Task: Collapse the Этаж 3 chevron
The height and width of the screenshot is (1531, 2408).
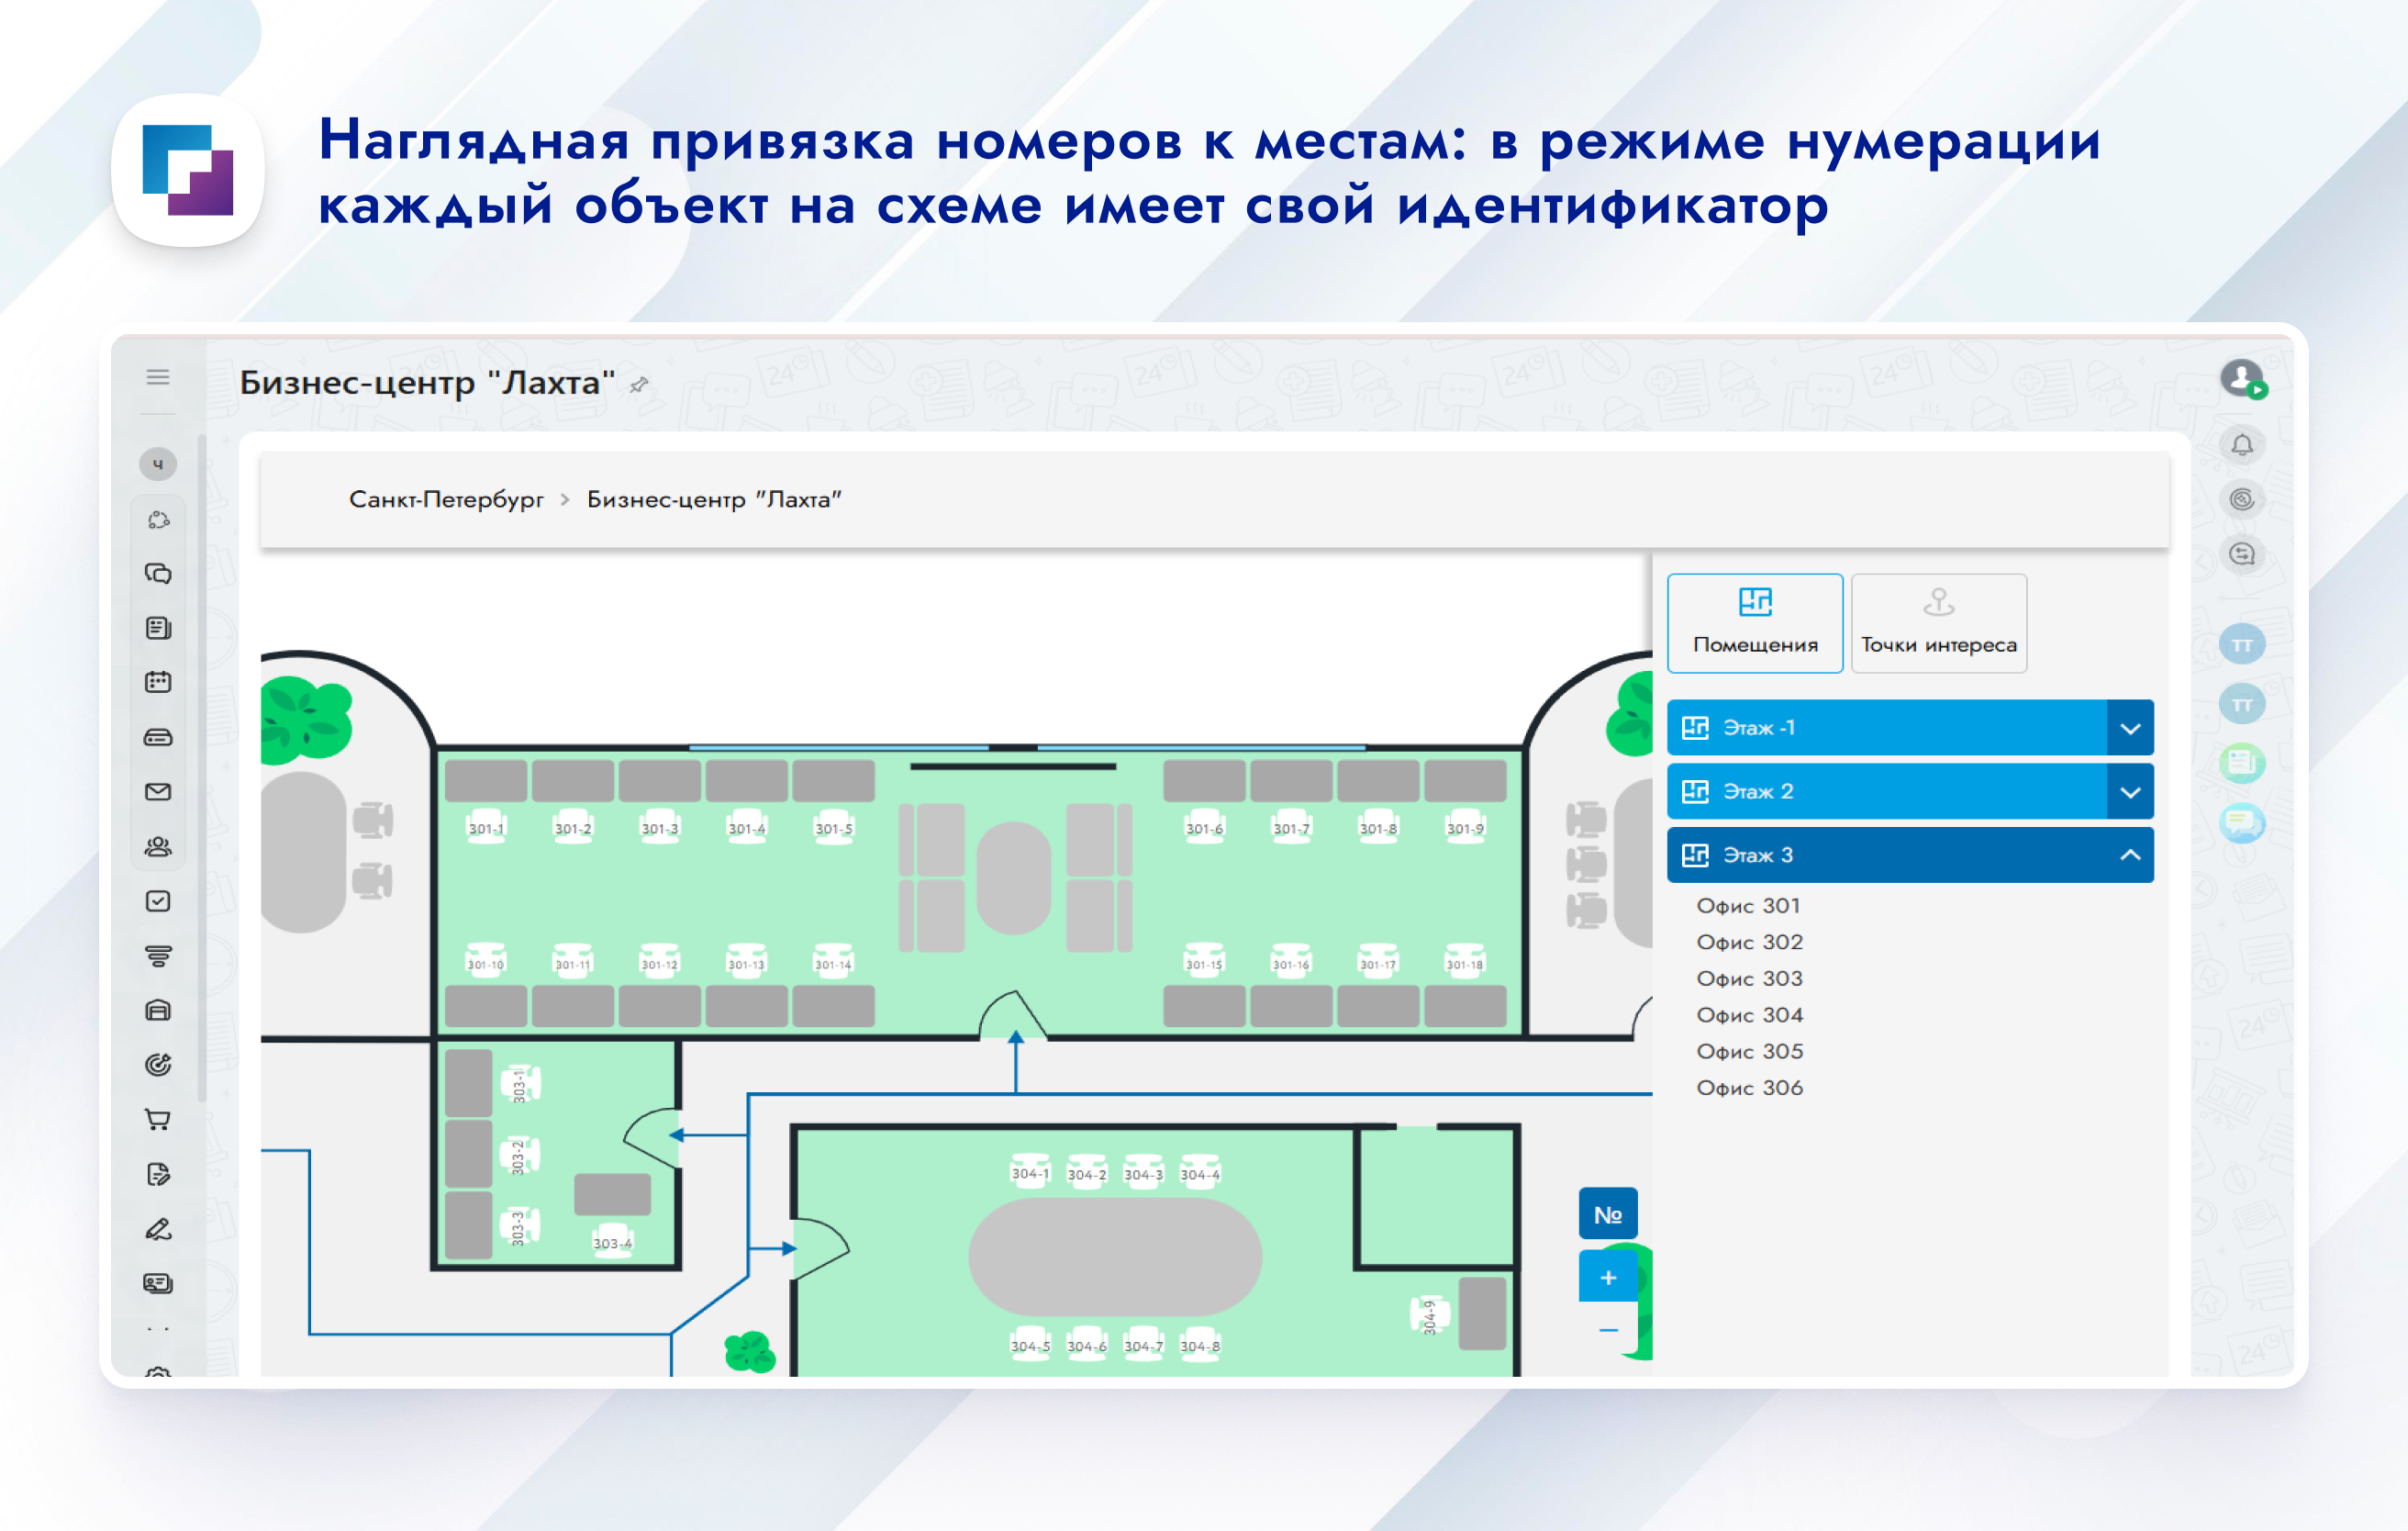Action: click(x=2130, y=855)
